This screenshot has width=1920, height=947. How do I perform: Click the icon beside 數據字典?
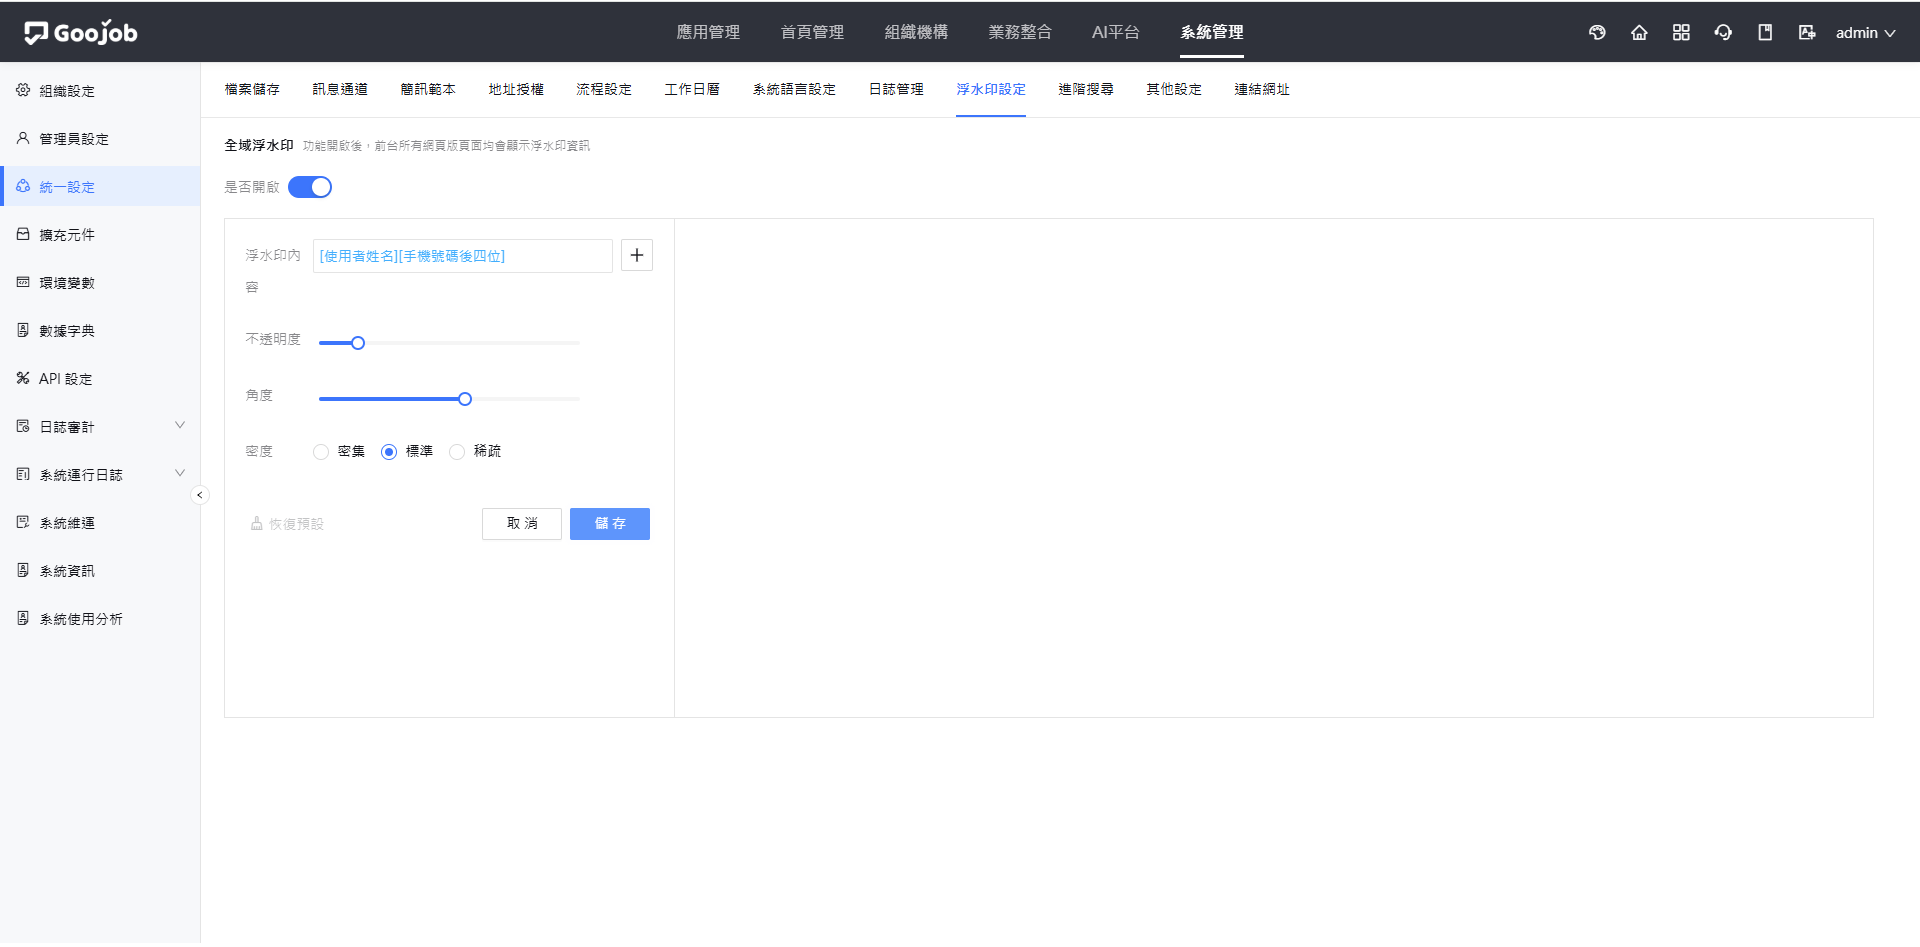pyautogui.click(x=23, y=330)
